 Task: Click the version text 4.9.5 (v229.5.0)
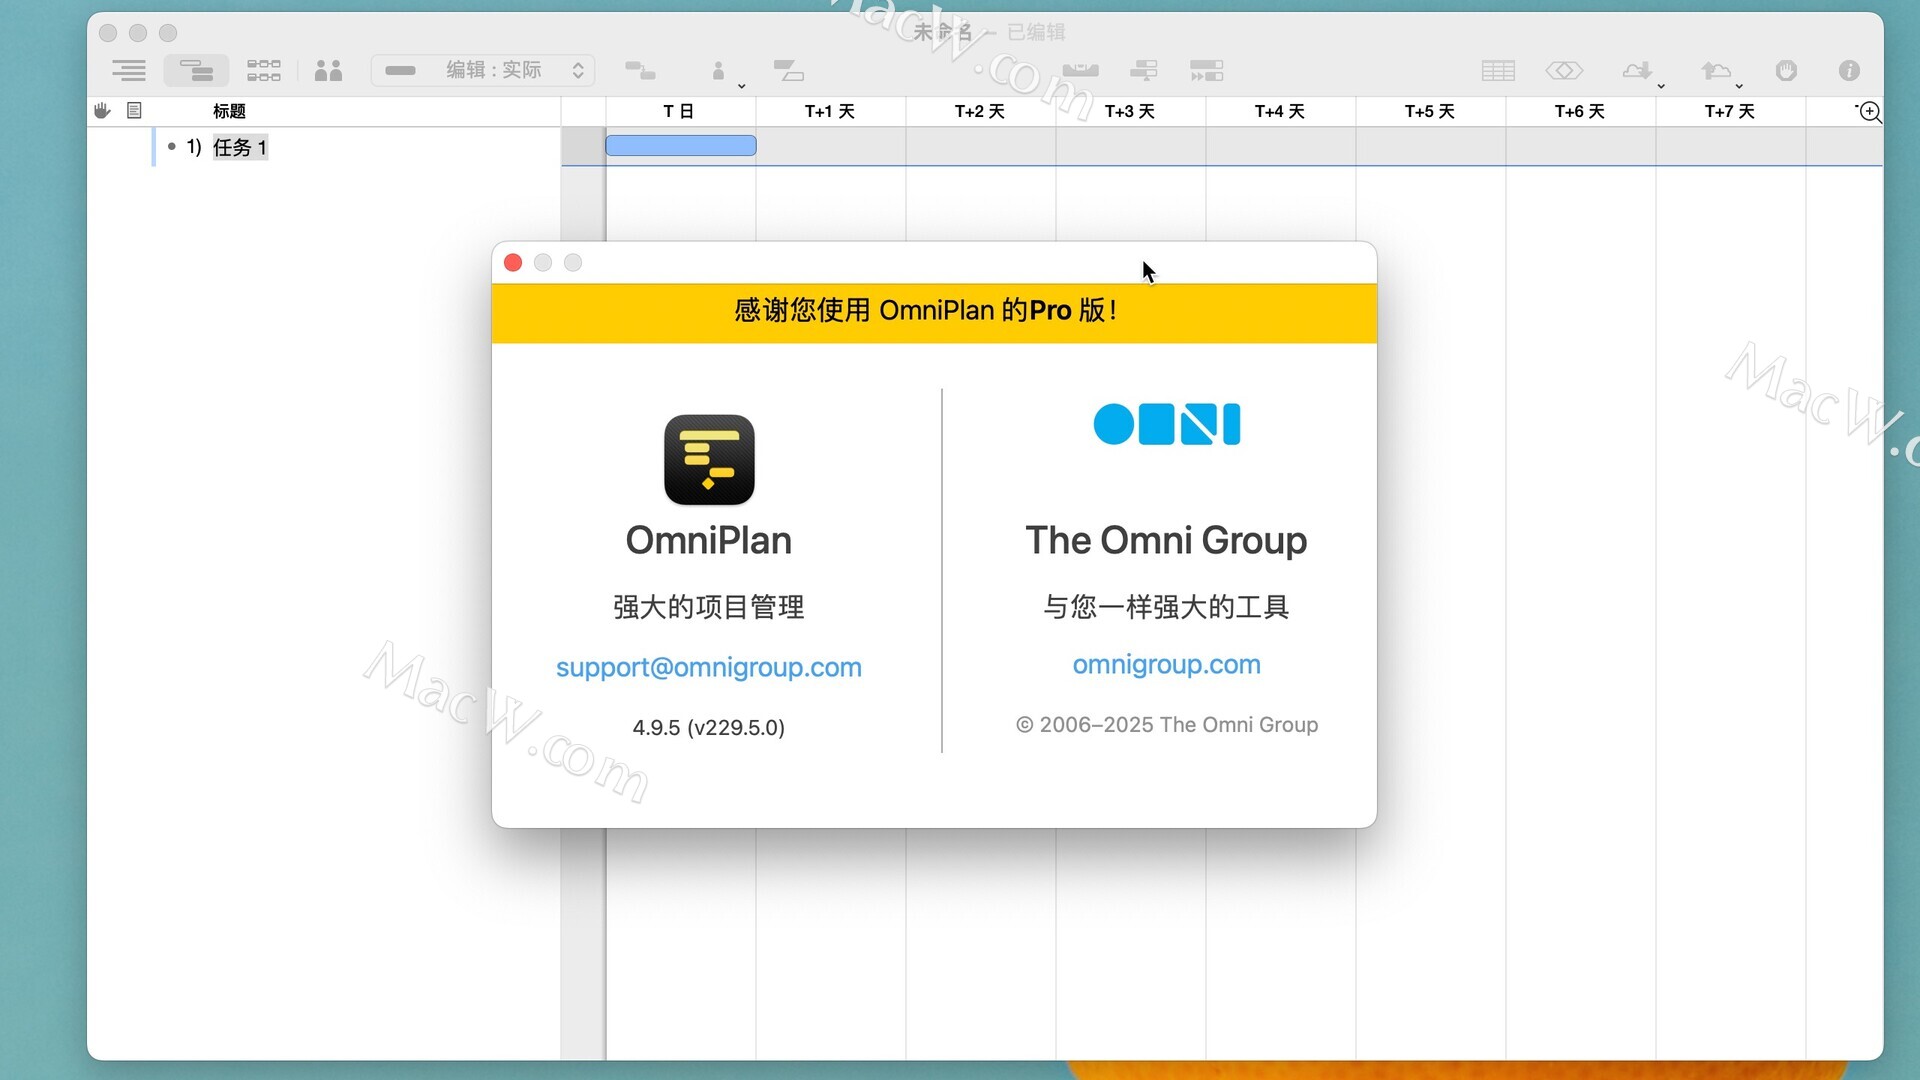coord(709,728)
